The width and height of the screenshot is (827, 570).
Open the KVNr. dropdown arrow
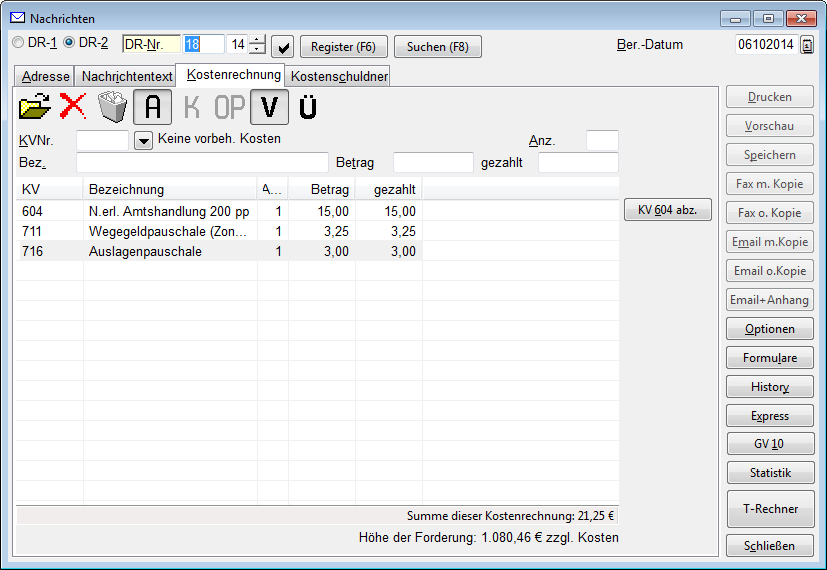click(143, 140)
